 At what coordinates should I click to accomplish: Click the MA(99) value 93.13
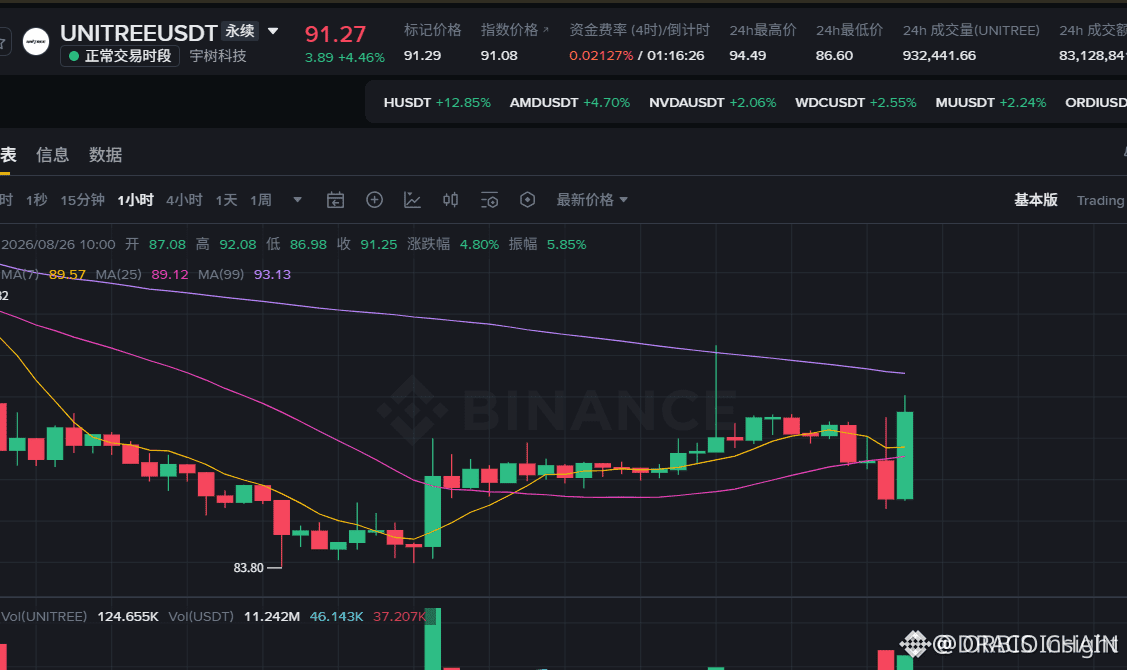point(272,275)
